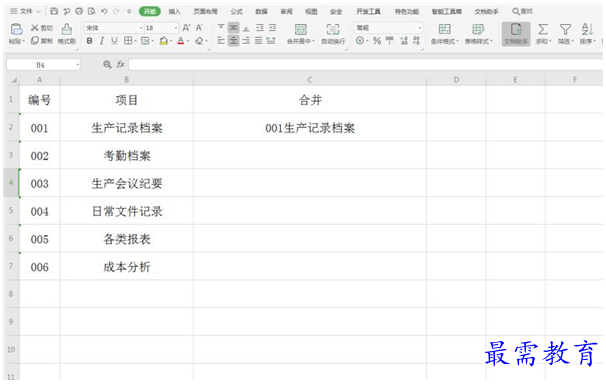Expand the font color dropdown arrow
This screenshot has width=606, height=385.
click(188, 41)
